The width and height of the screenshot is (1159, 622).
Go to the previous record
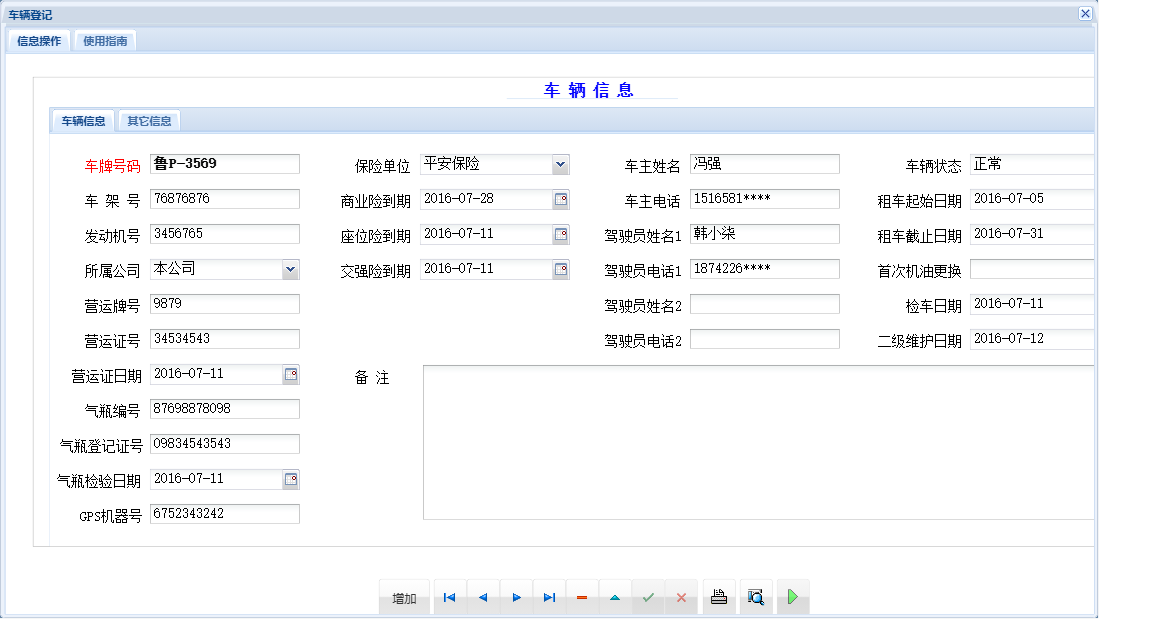click(483, 597)
